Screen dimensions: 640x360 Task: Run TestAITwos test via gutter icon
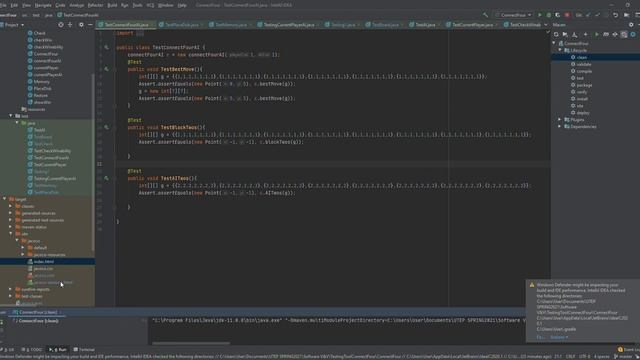[x=107, y=178]
